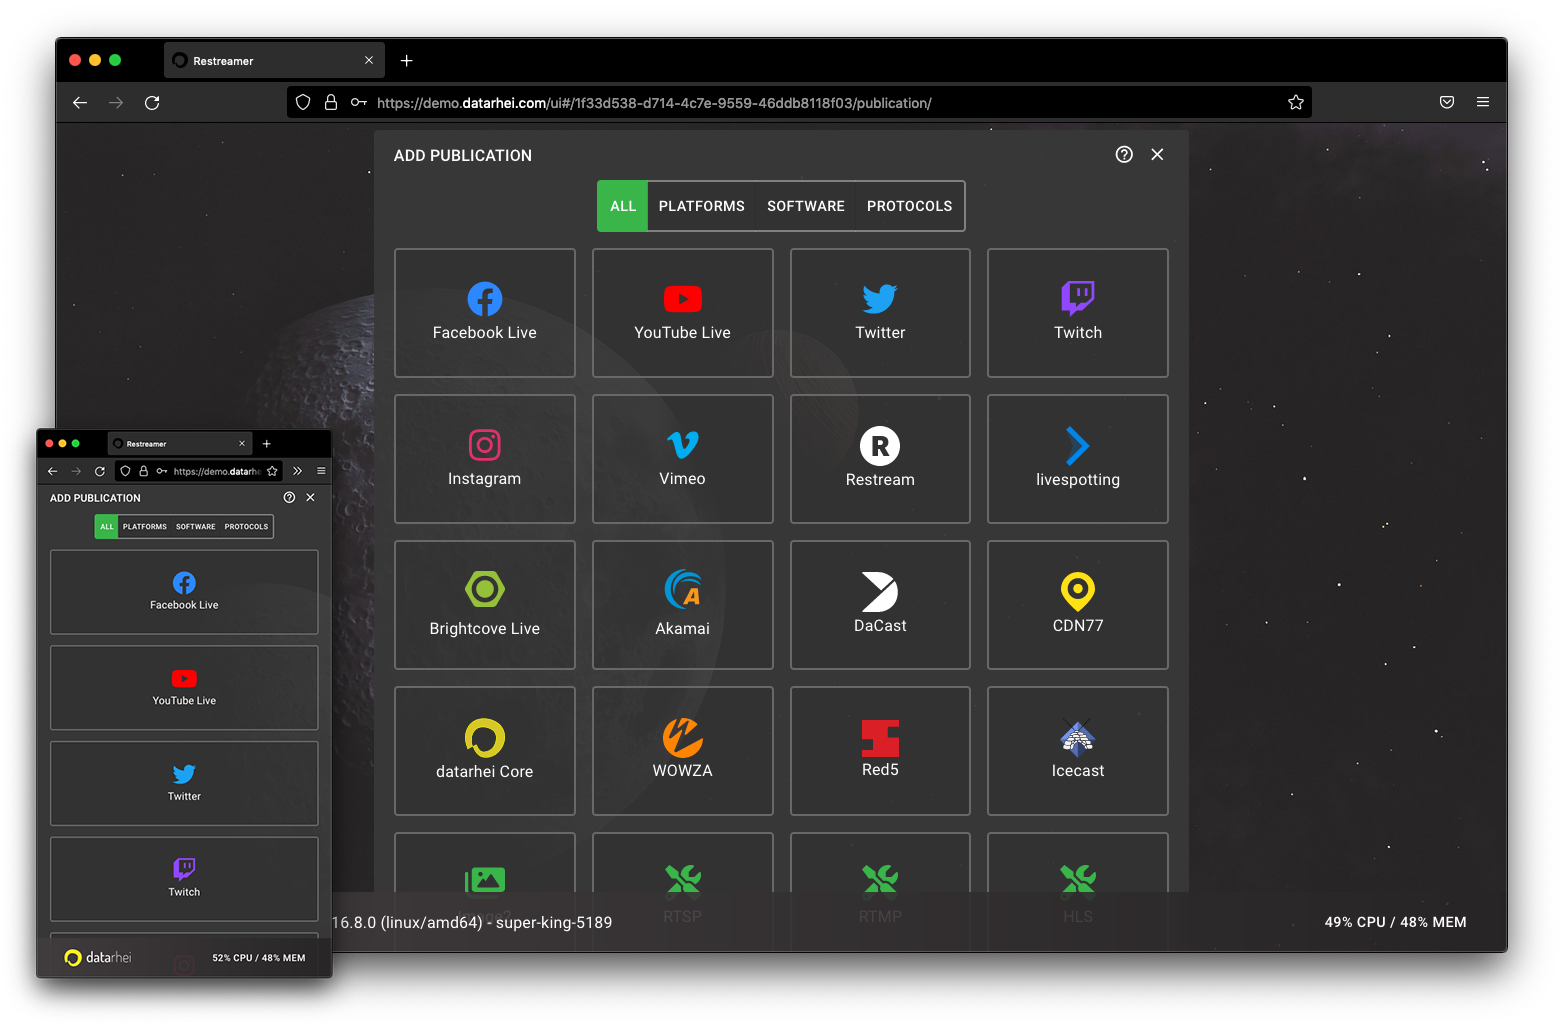Bookmark this page with the star icon
This screenshot has width=1563, height=1026.
click(1296, 103)
